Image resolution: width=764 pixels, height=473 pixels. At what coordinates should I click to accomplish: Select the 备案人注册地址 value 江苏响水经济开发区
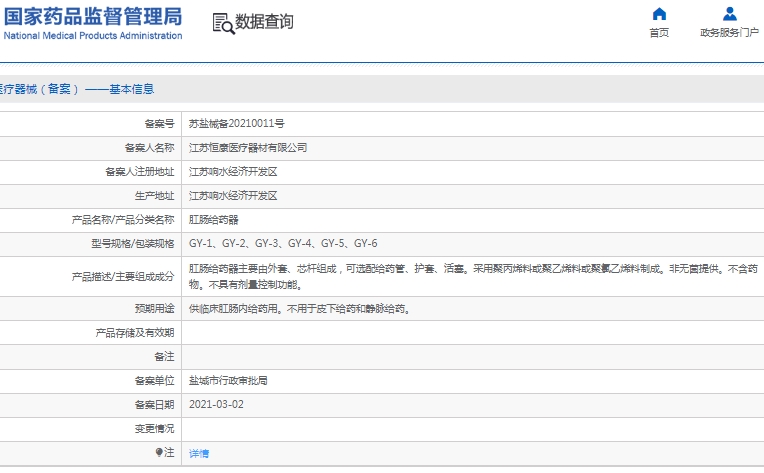coord(233,171)
